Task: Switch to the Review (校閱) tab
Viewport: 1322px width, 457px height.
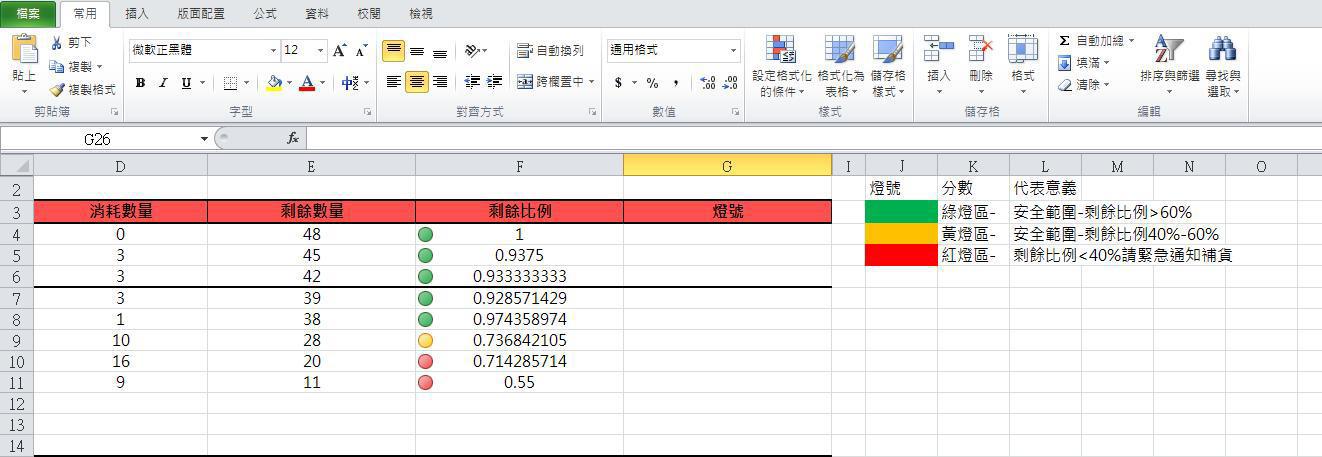Action: coord(369,14)
